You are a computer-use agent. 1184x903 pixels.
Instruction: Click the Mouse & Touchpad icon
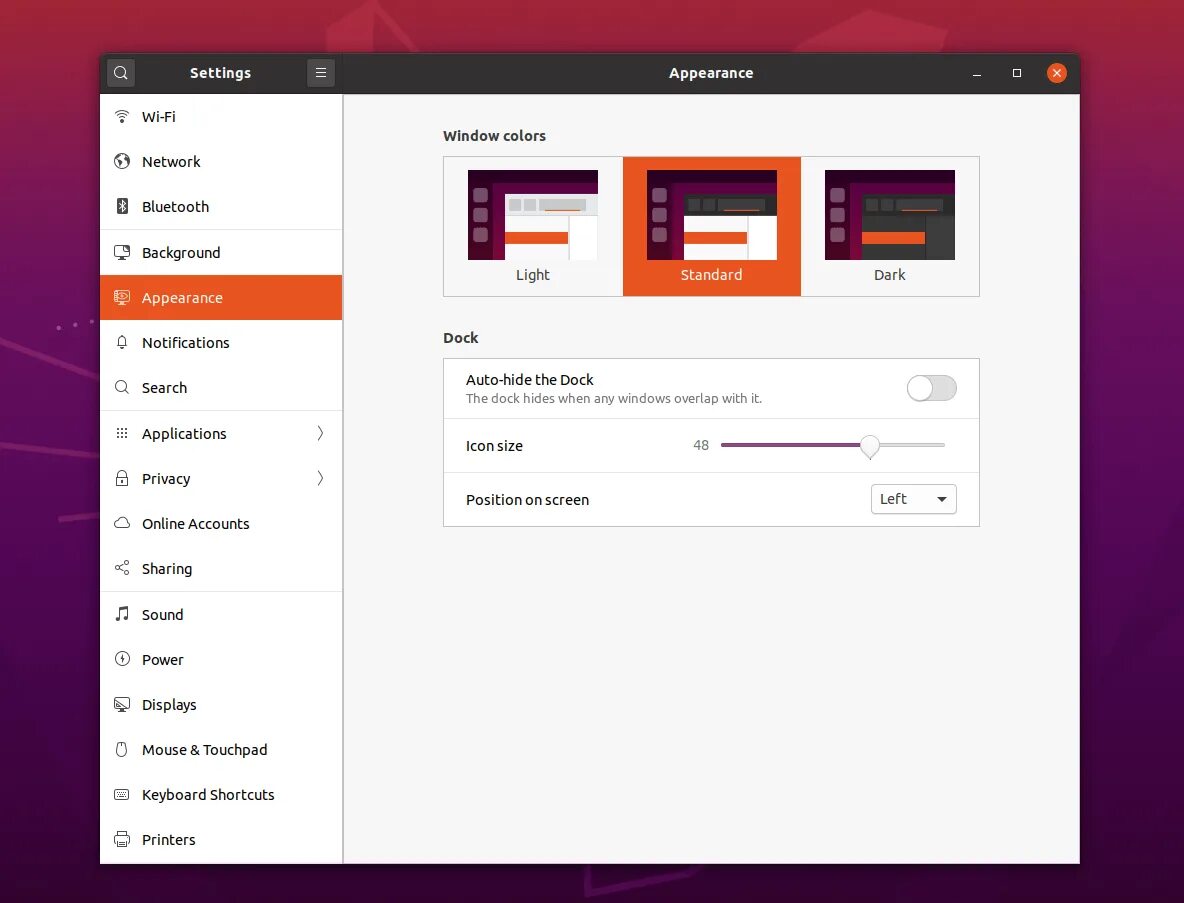point(122,749)
